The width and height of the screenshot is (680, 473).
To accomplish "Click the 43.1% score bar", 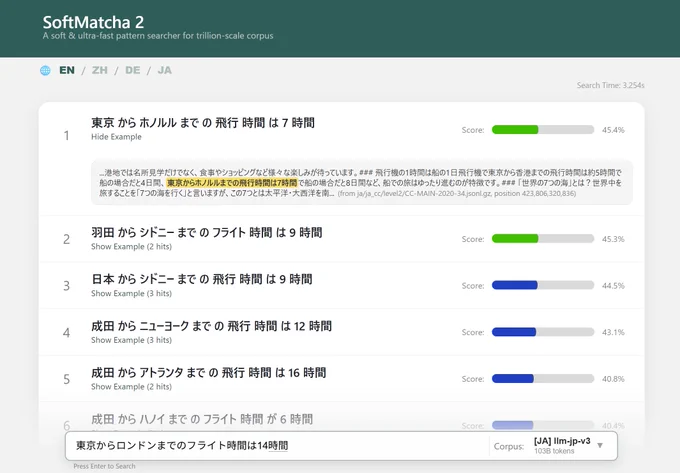I will pyautogui.click(x=543, y=332).
